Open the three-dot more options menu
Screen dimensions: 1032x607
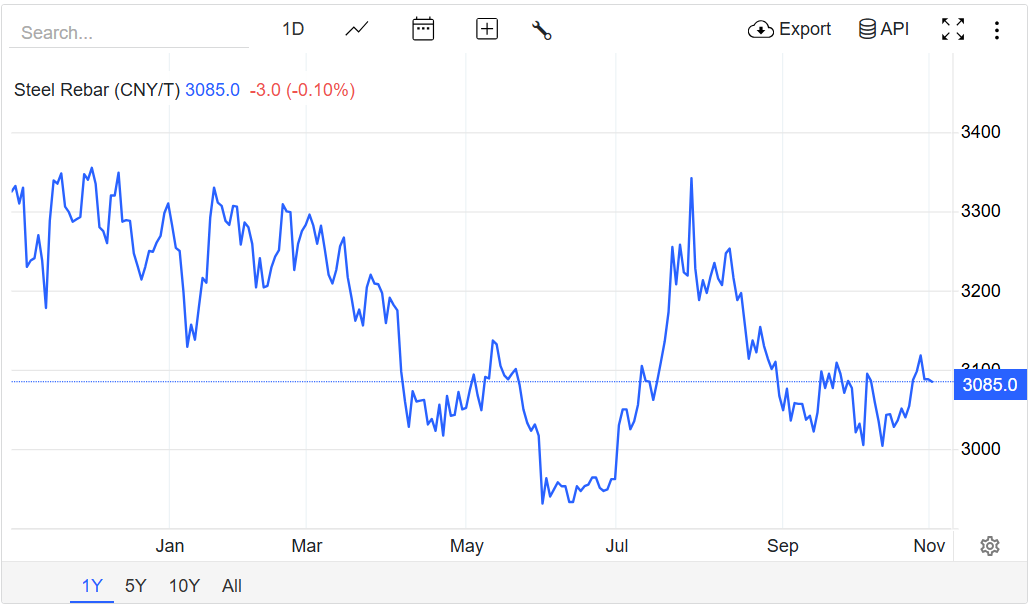pos(996,30)
